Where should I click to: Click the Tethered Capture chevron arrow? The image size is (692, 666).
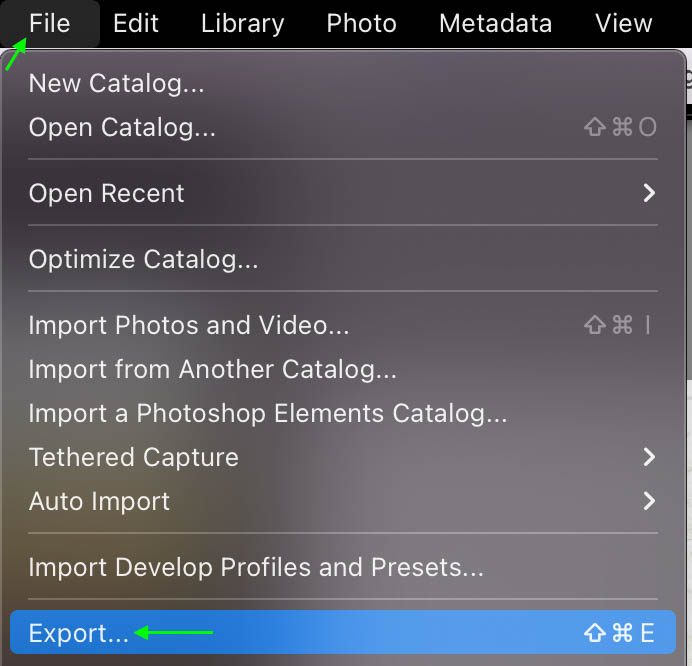(x=649, y=457)
